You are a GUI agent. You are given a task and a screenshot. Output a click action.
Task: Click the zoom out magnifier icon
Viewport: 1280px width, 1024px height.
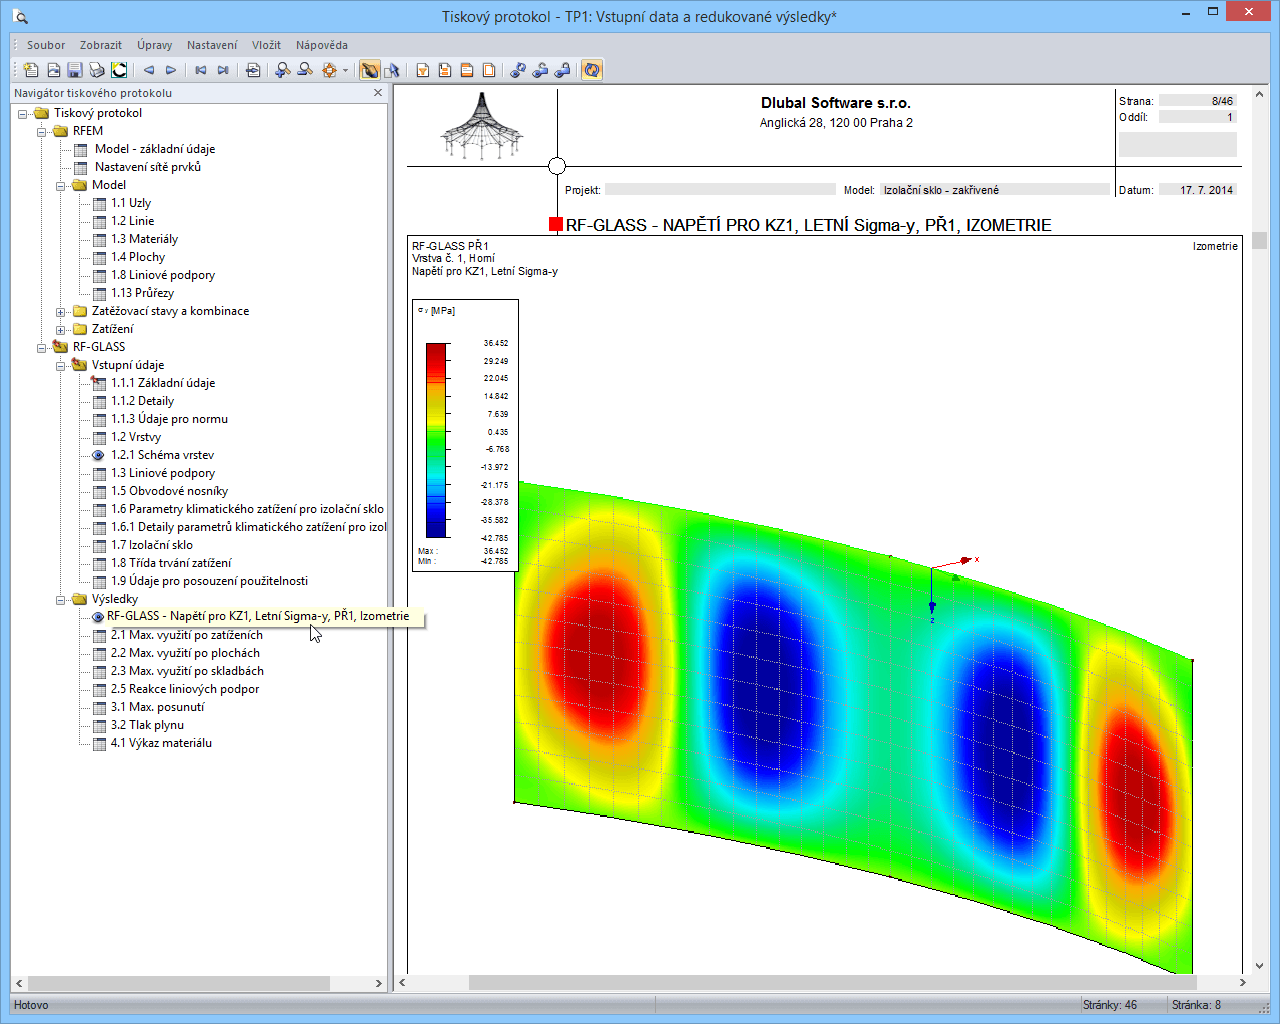[x=305, y=70]
